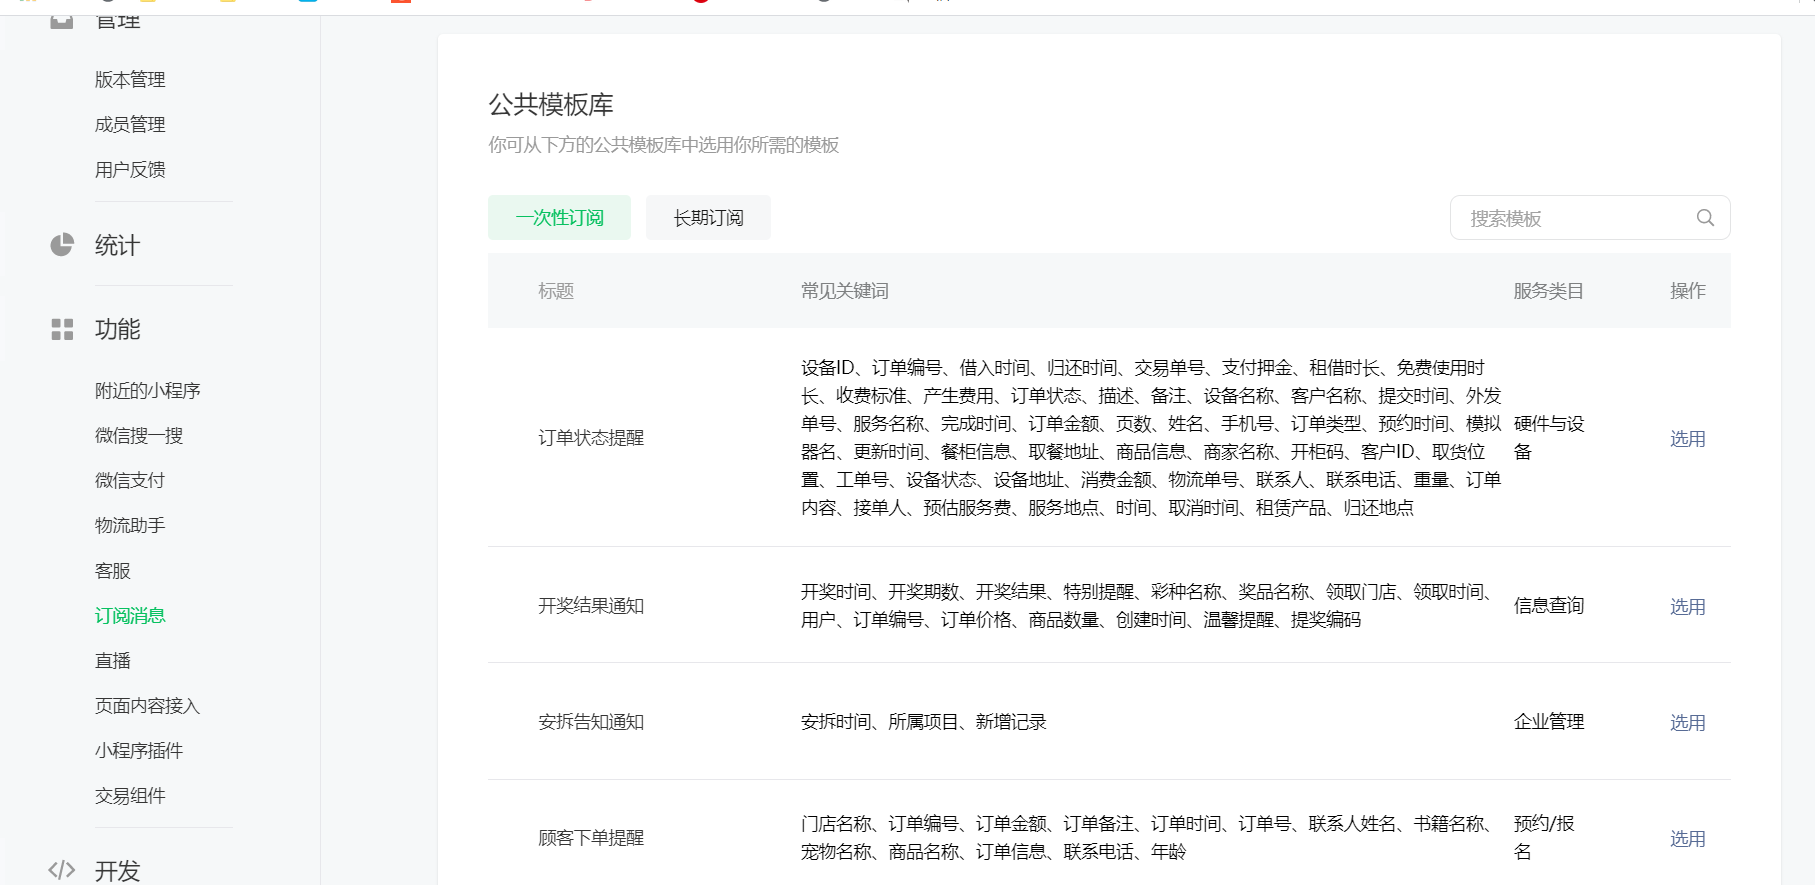Open 附近的小程序 in the sidebar
This screenshot has height=885, width=1815.
pyautogui.click(x=148, y=390)
